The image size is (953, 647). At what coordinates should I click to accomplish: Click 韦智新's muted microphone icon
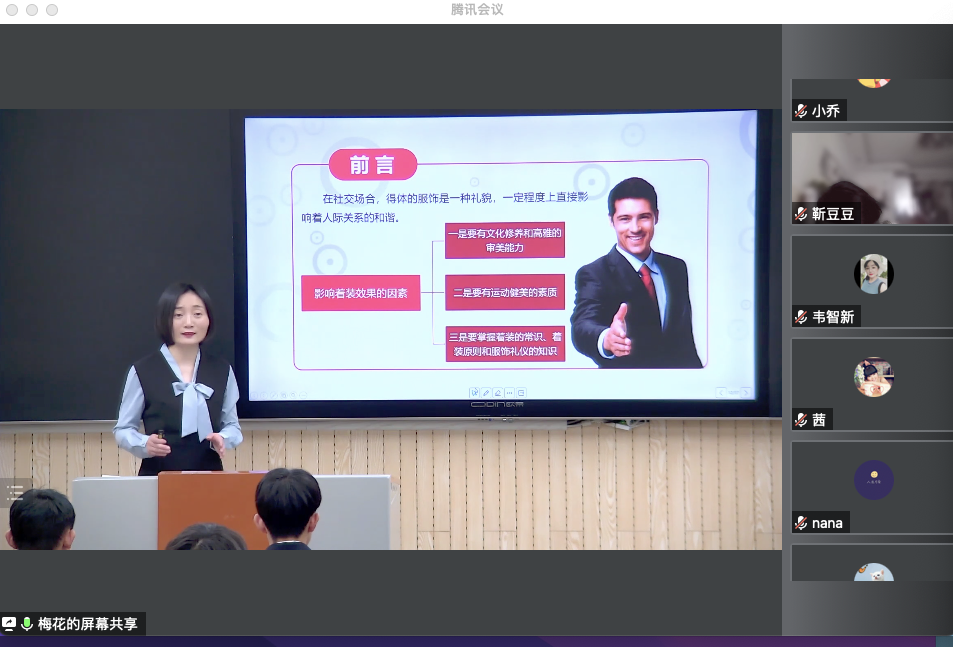[801, 317]
